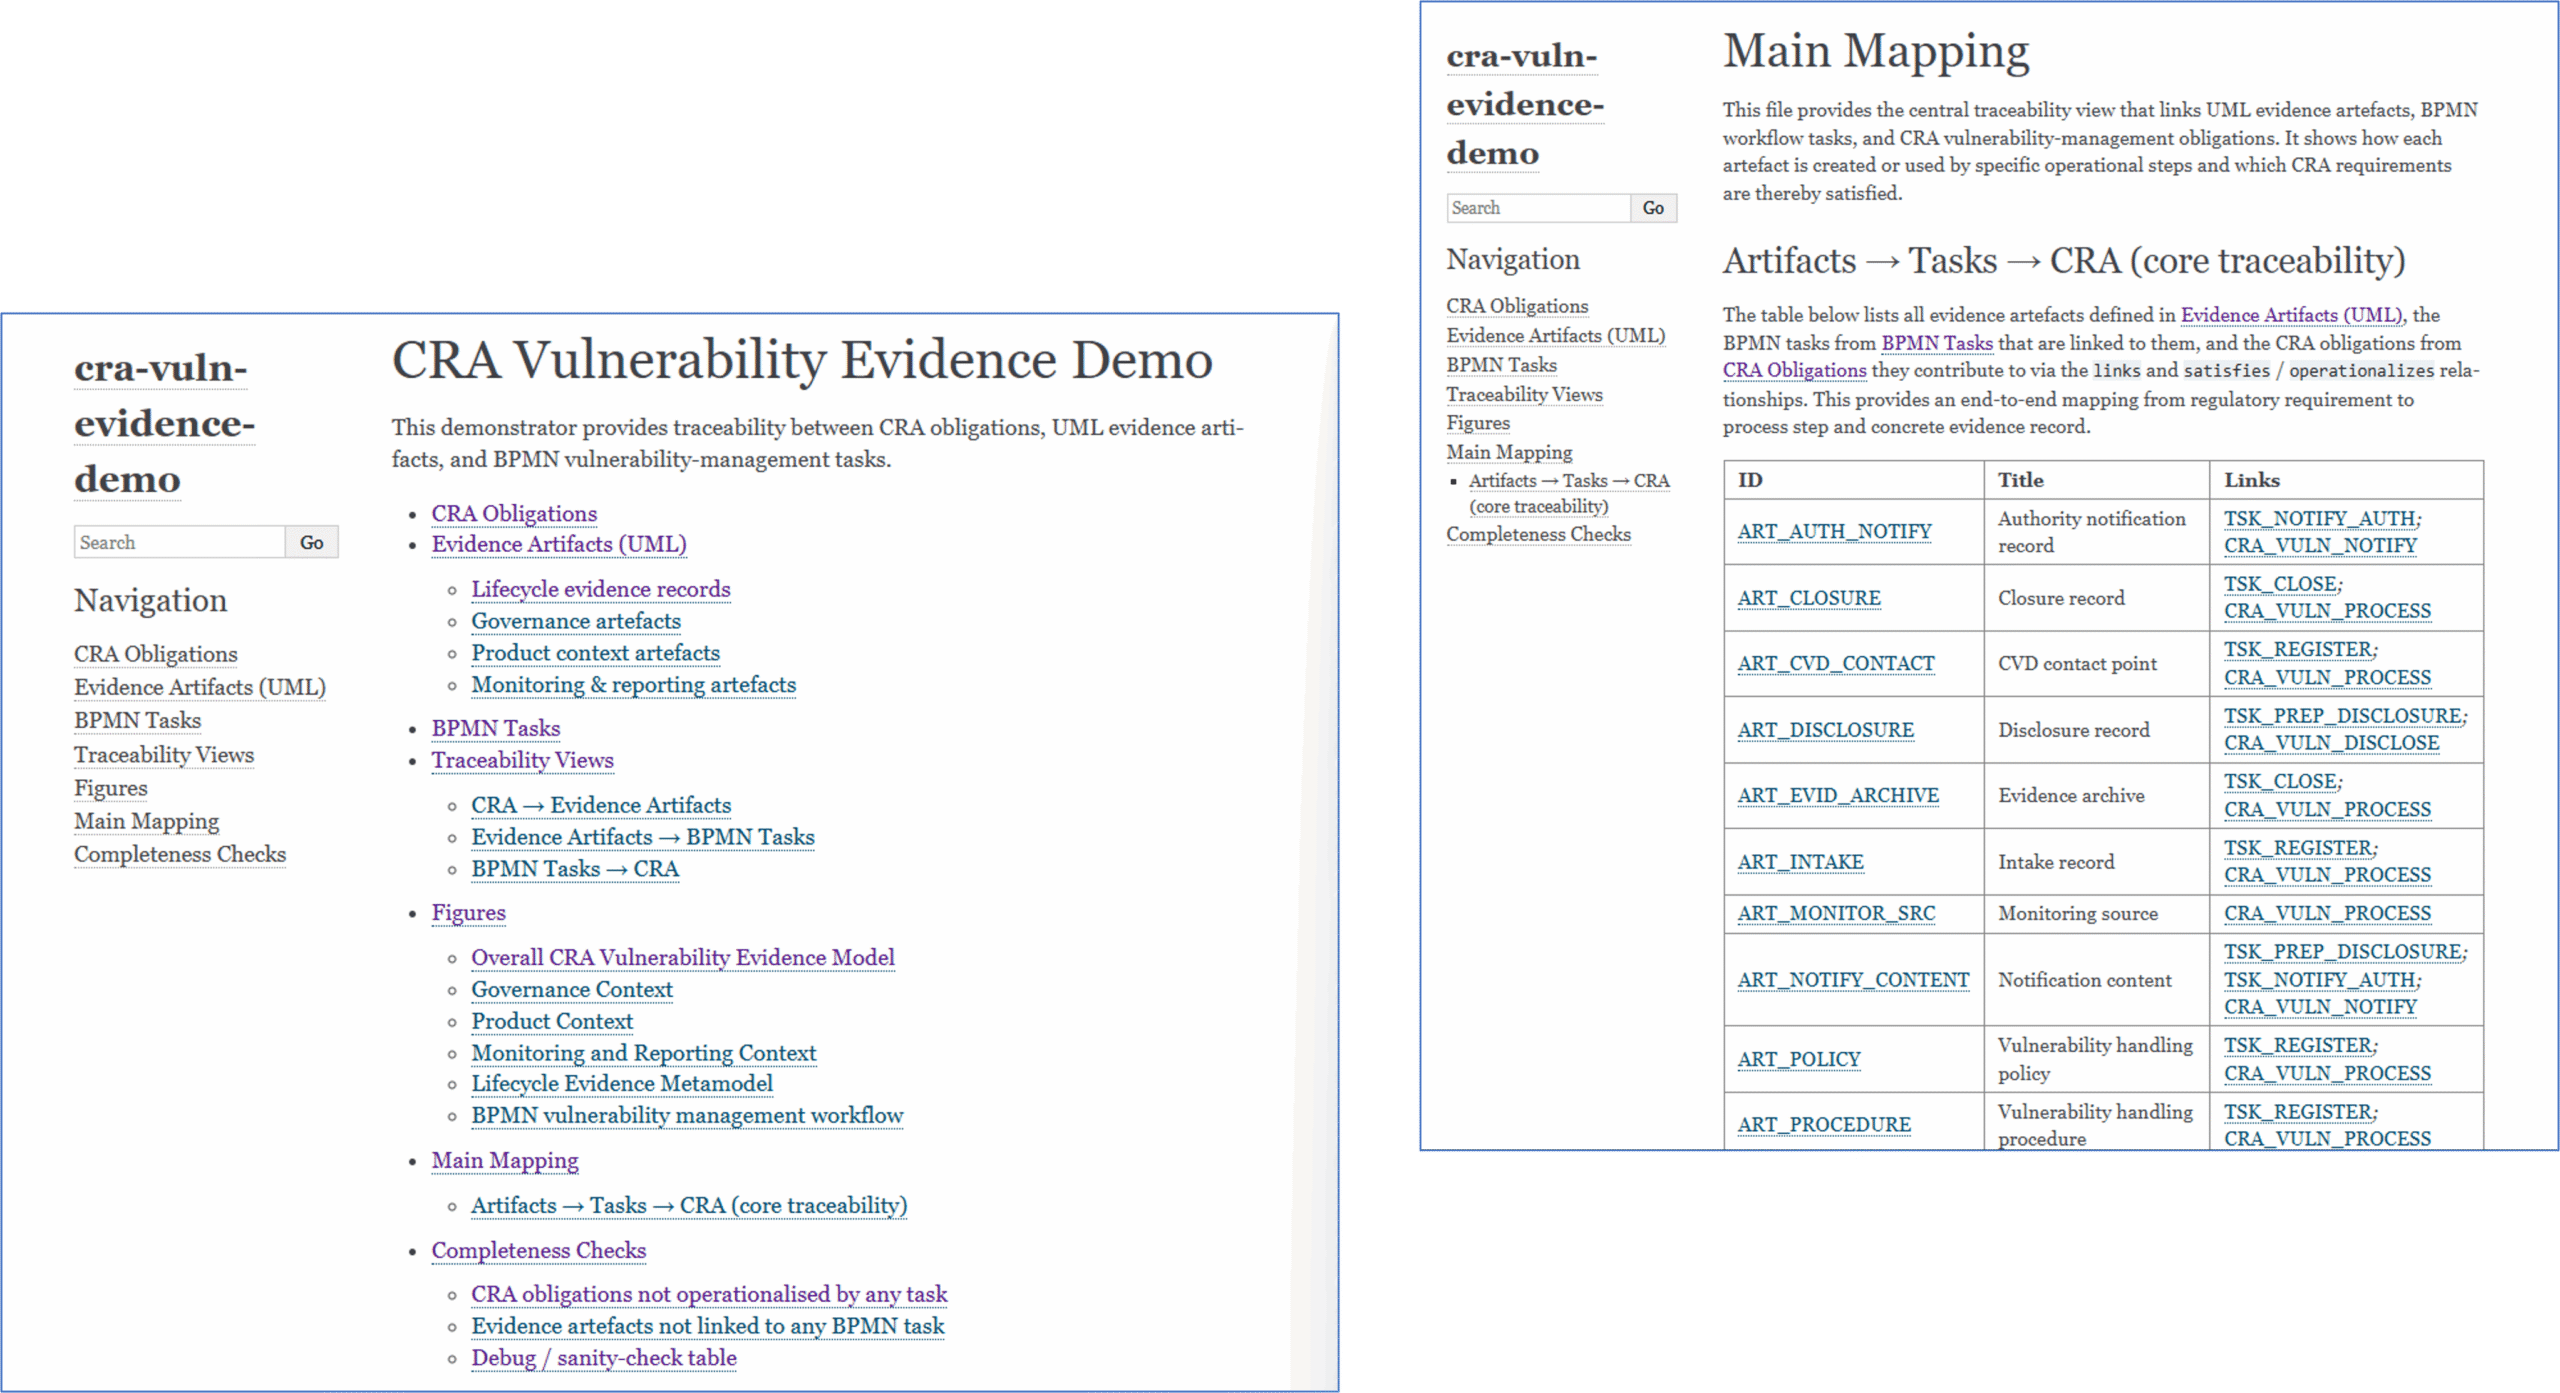Open CRA Obligations in the Main Mapping window sidebar
This screenshot has width=2560, height=1393.
point(1517,306)
